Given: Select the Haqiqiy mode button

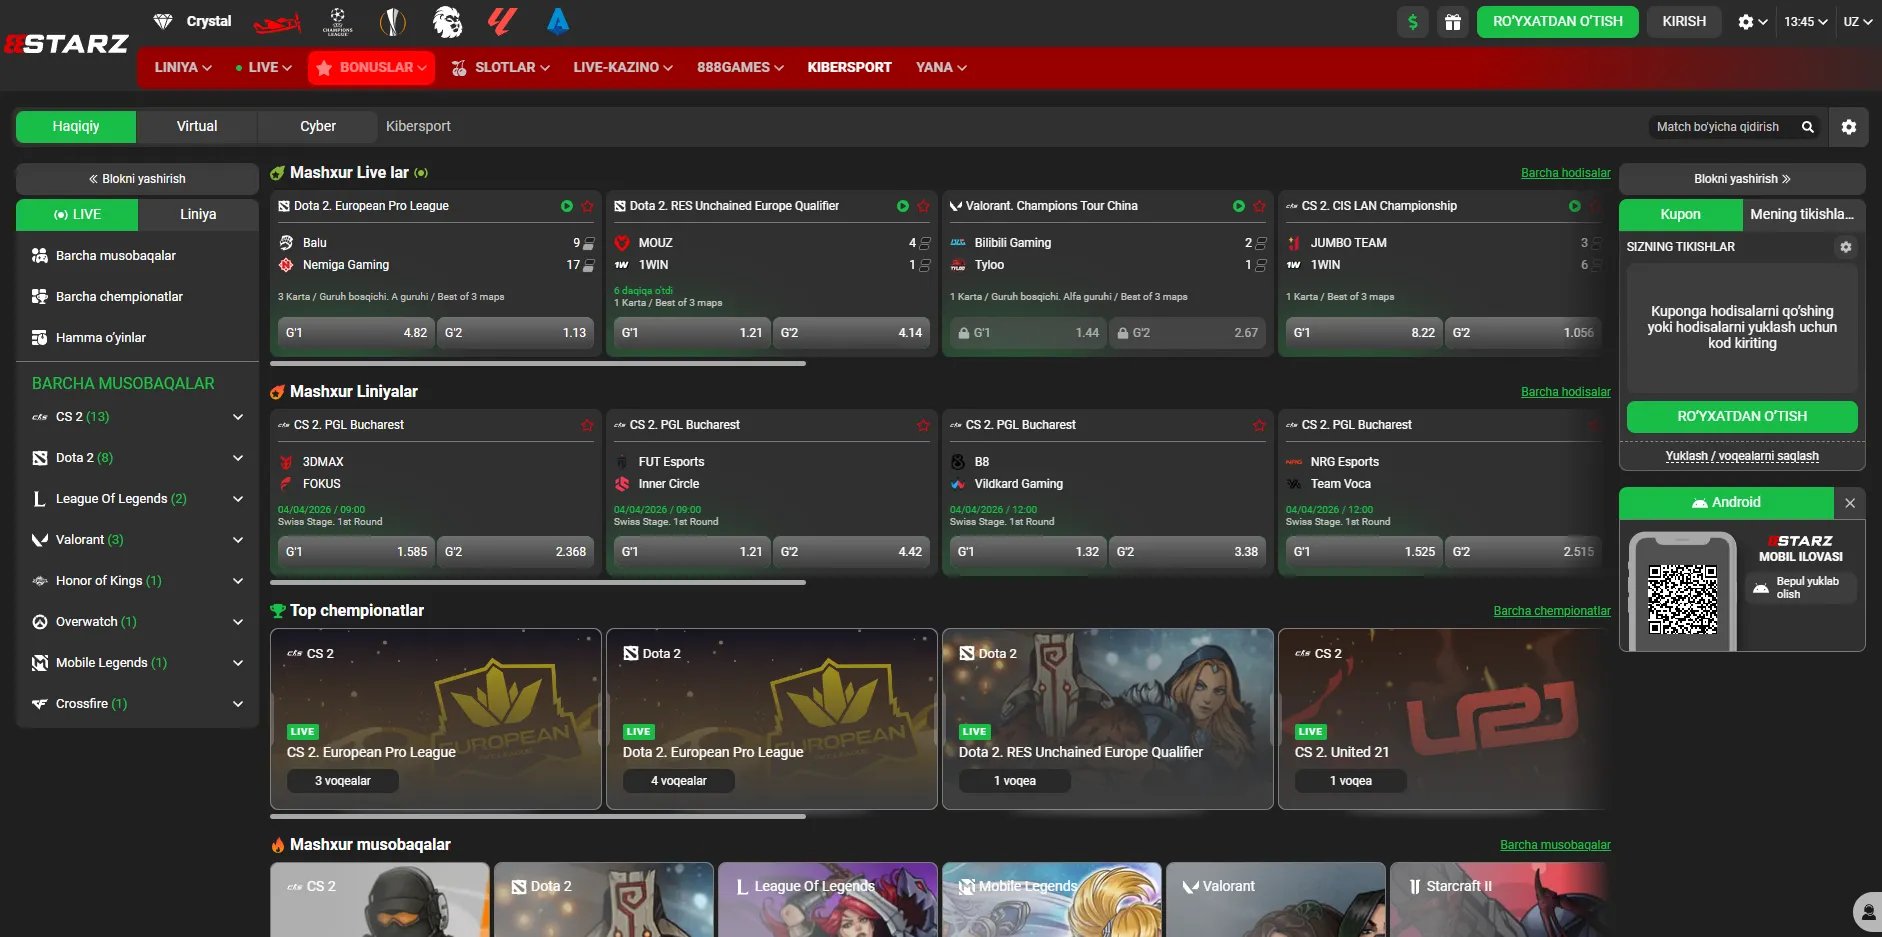Looking at the screenshot, I should (x=76, y=127).
